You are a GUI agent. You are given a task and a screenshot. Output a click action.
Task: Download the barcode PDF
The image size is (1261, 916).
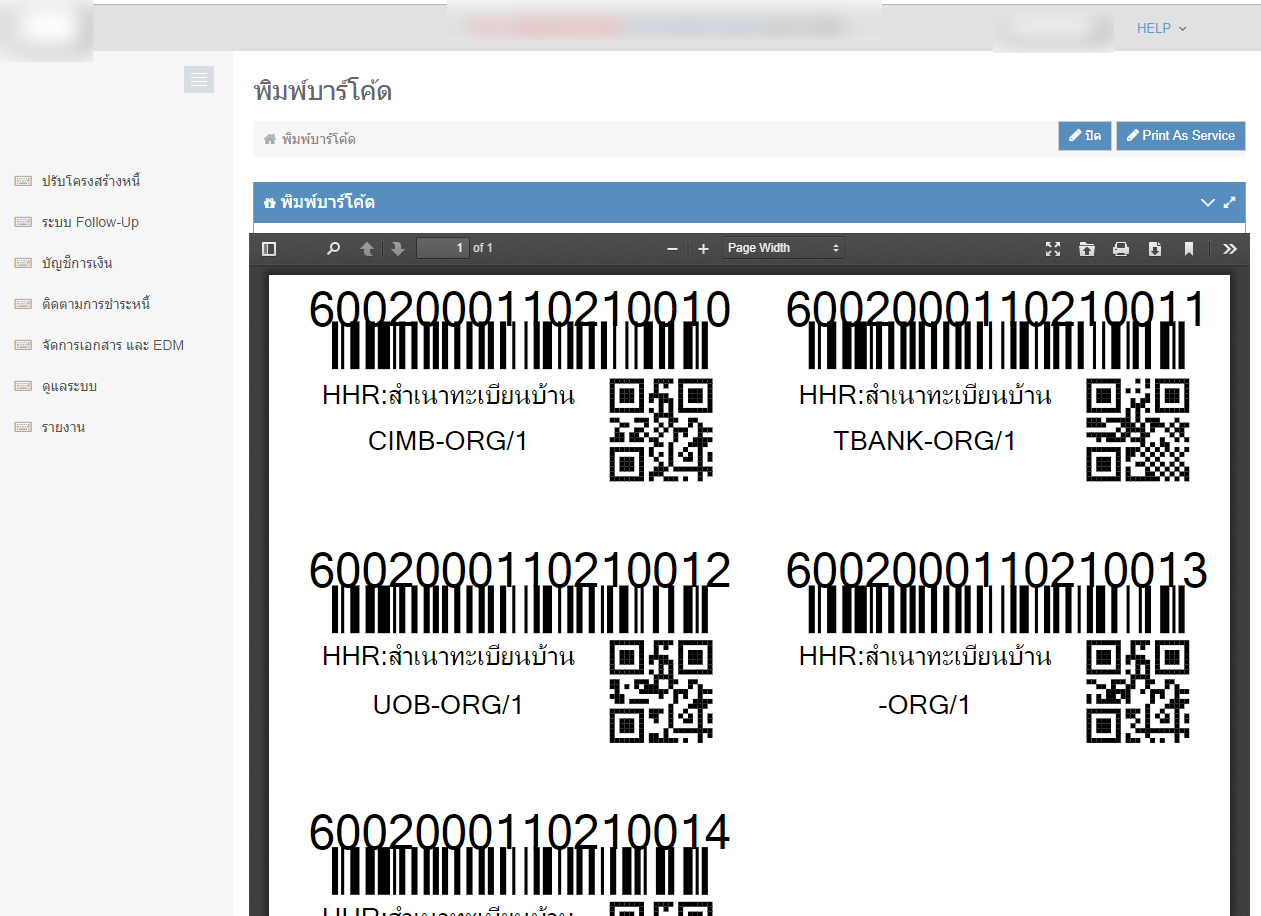pyautogui.click(x=1155, y=249)
